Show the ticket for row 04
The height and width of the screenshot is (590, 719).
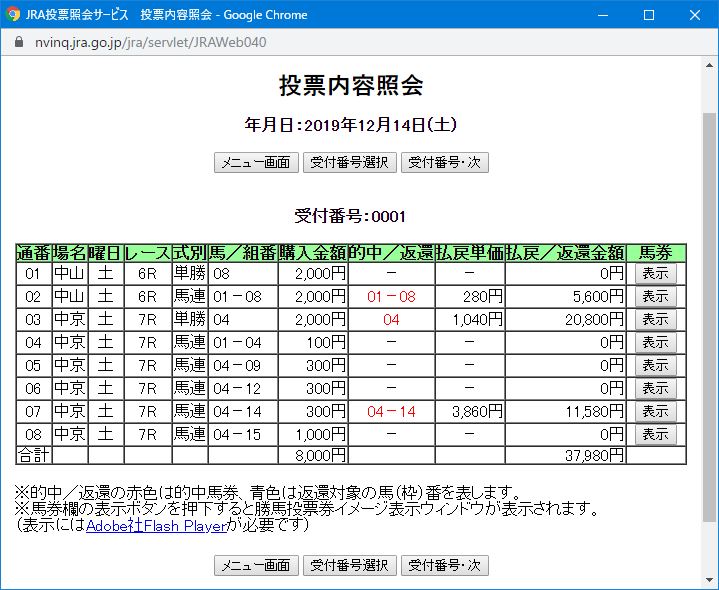click(x=655, y=342)
